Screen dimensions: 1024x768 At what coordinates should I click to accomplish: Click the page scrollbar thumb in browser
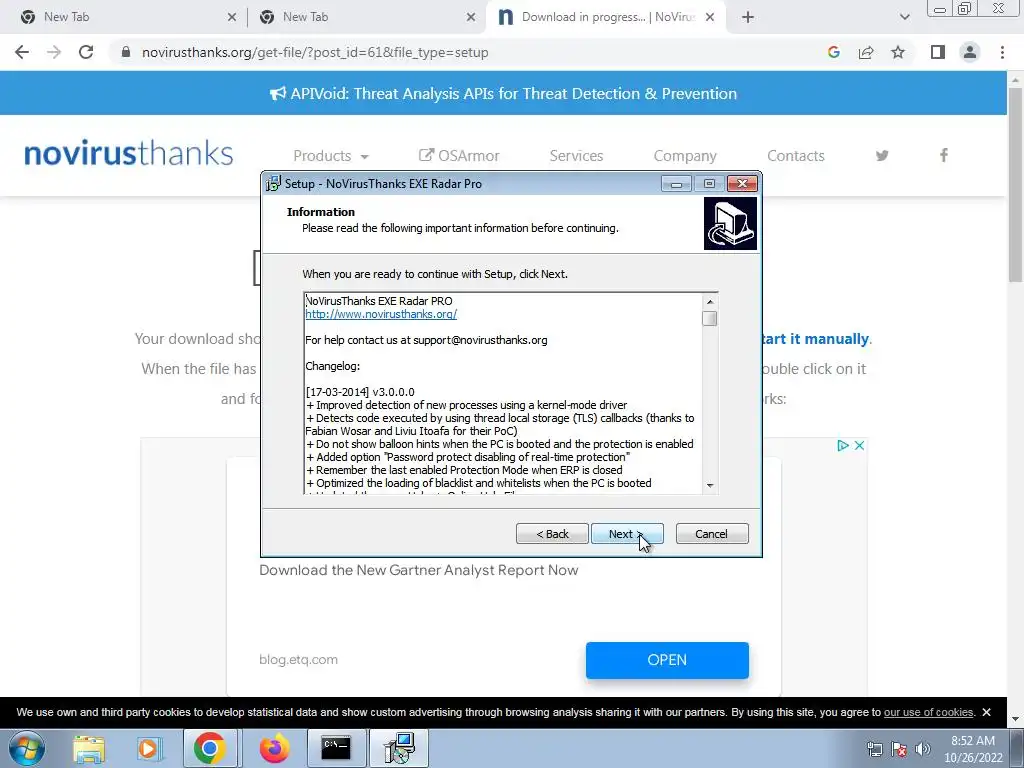click(1015, 184)
